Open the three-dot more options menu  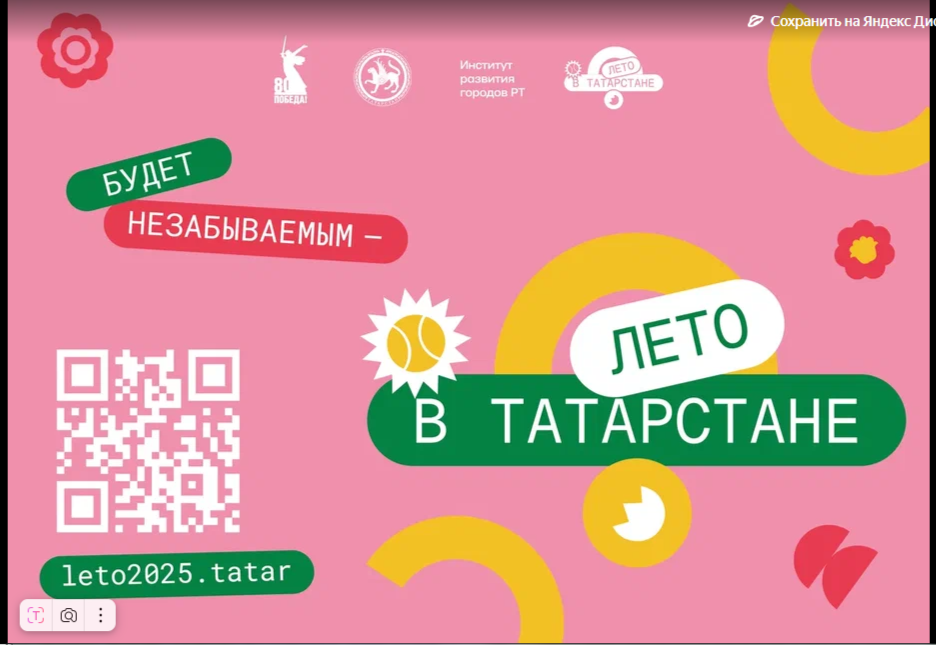(x=100, y=615)
